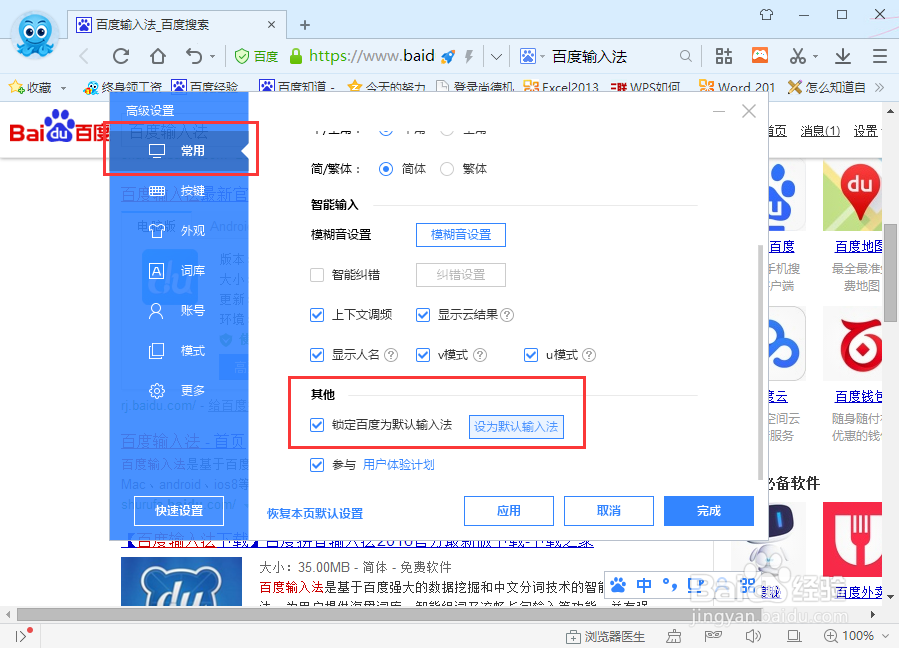The width and height of the screenshot is (899, 648).
Task: Go to home page icon
Action: point(158,56)
